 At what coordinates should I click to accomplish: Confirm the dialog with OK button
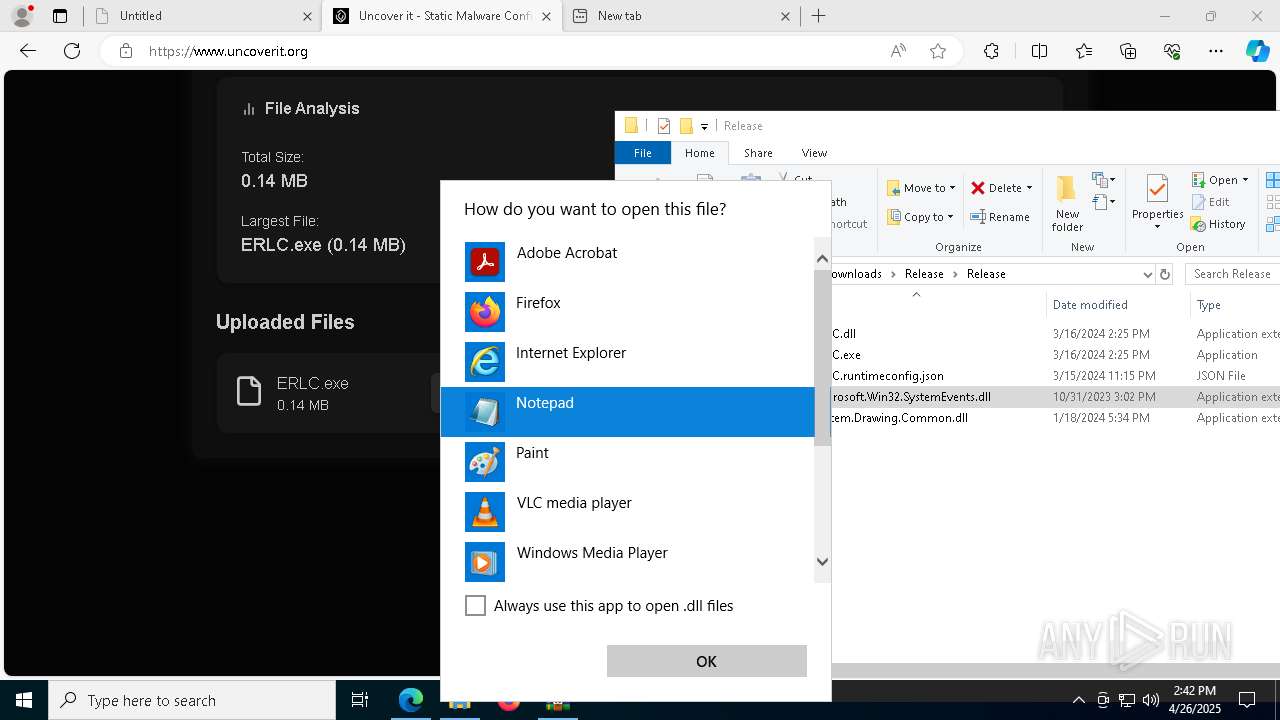(x=706, y=661)
